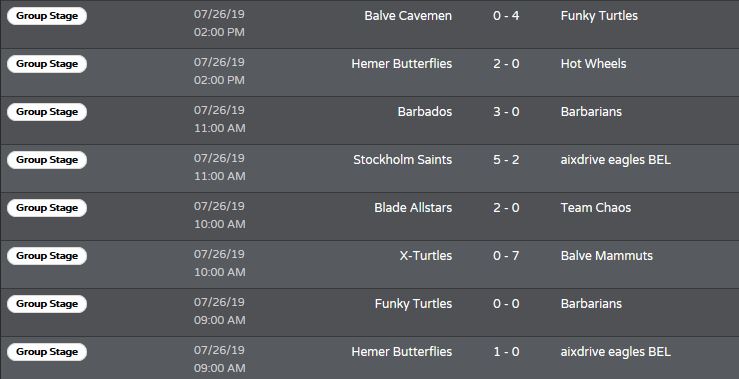Open Hot Wheels team link
Viewport: 739px width, 379px height.
pyautogui.click(x=593, y=64)
